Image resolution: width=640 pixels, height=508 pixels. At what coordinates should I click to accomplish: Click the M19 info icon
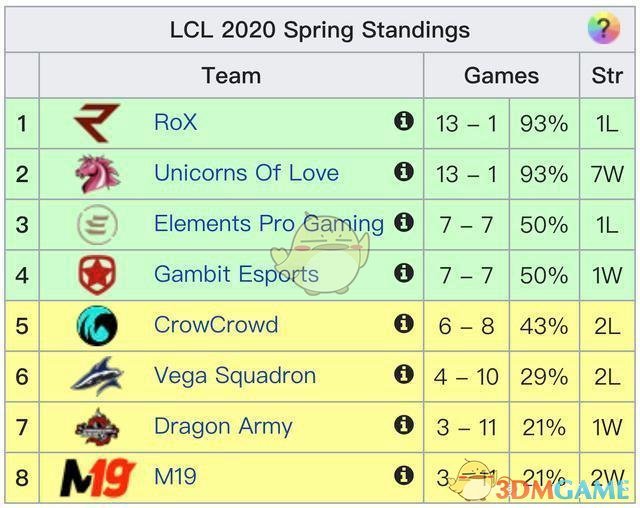tap(404, 475)
